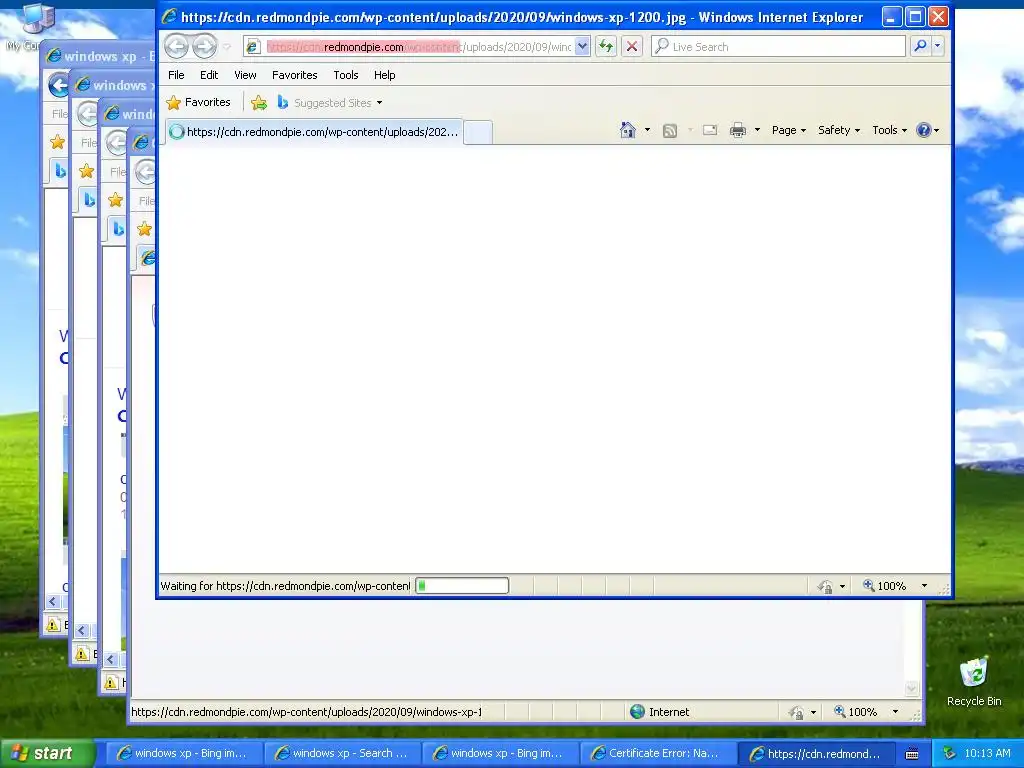Click the 100% zoom button in background window
Viewport: 1024px width, 768px height.
point(856,712)
